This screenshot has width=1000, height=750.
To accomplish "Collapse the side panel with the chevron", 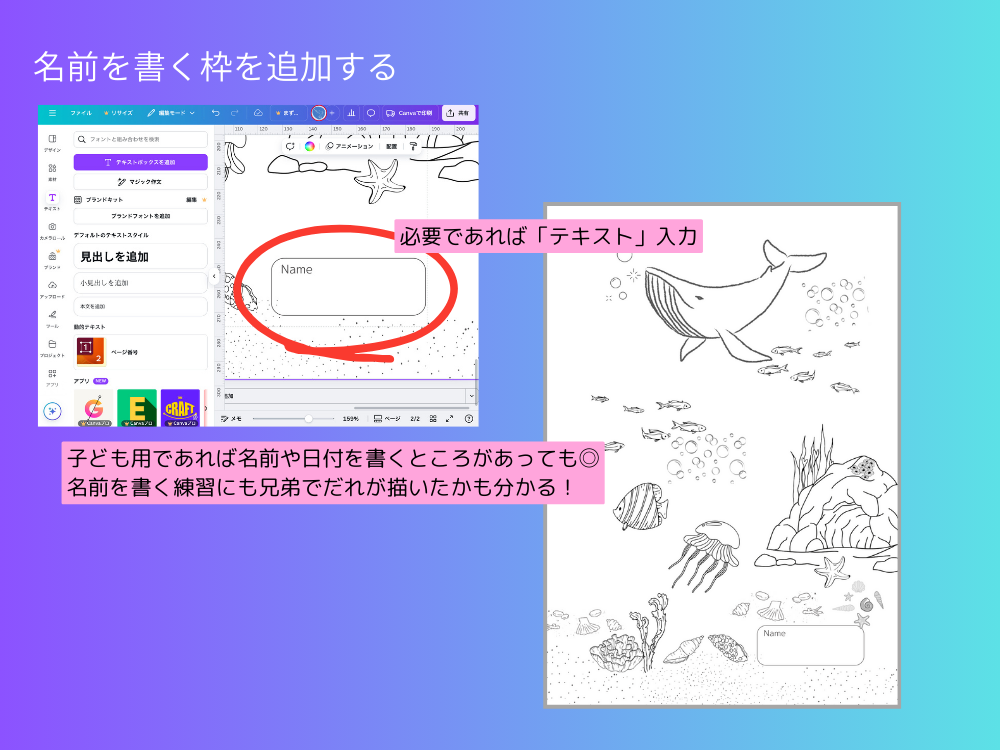I will (214, 275).
